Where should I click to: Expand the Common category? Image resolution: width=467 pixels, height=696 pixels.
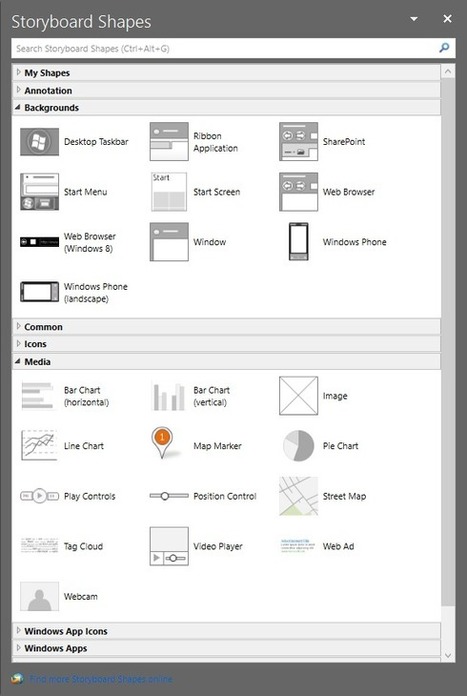[x=226, y=327]
